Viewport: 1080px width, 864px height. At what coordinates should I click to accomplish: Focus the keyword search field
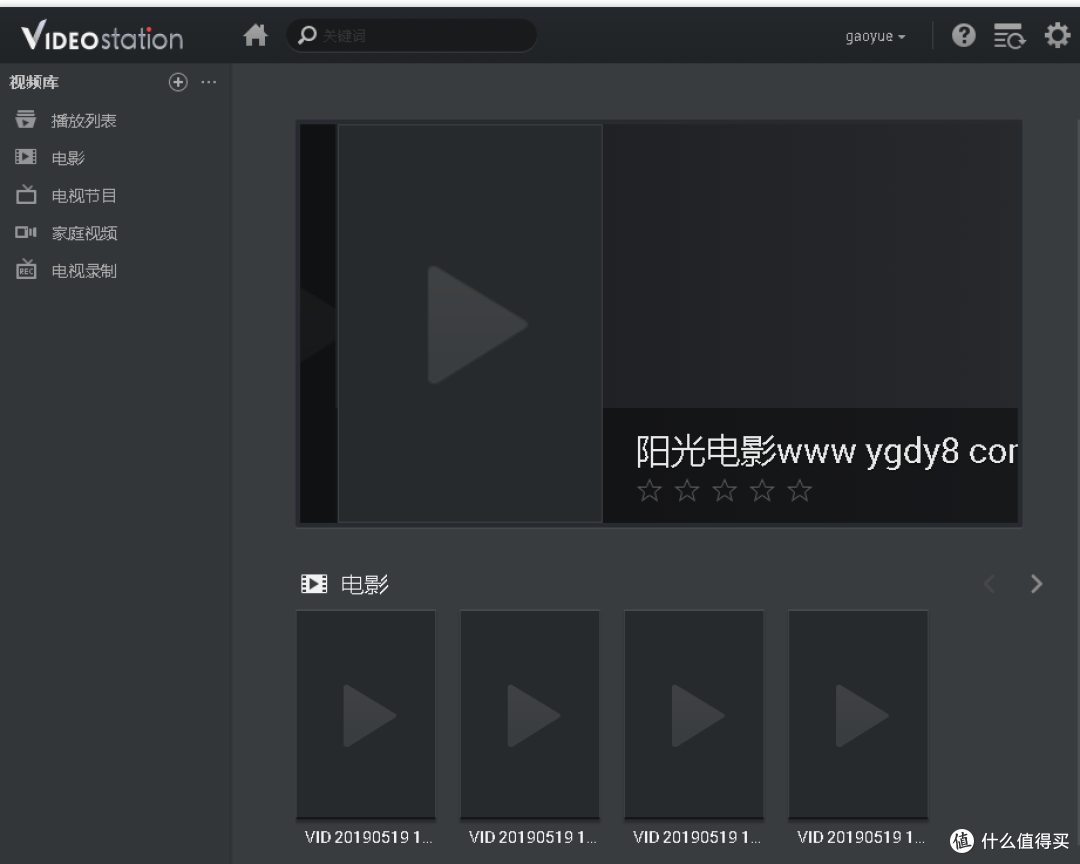pyautogui.click(x=411, y=35)
